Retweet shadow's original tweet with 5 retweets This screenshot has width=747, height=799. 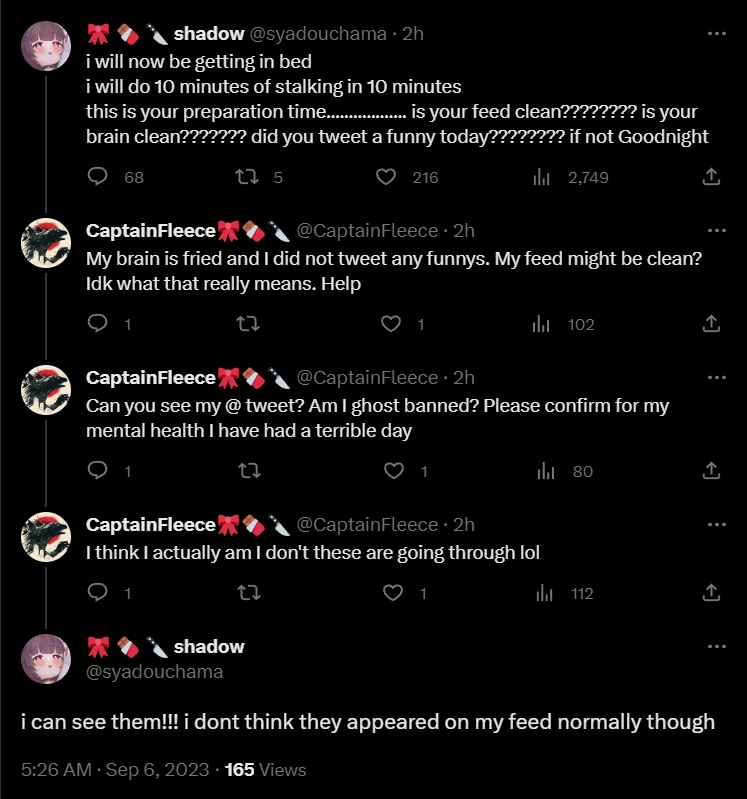[x=245, y=177]
